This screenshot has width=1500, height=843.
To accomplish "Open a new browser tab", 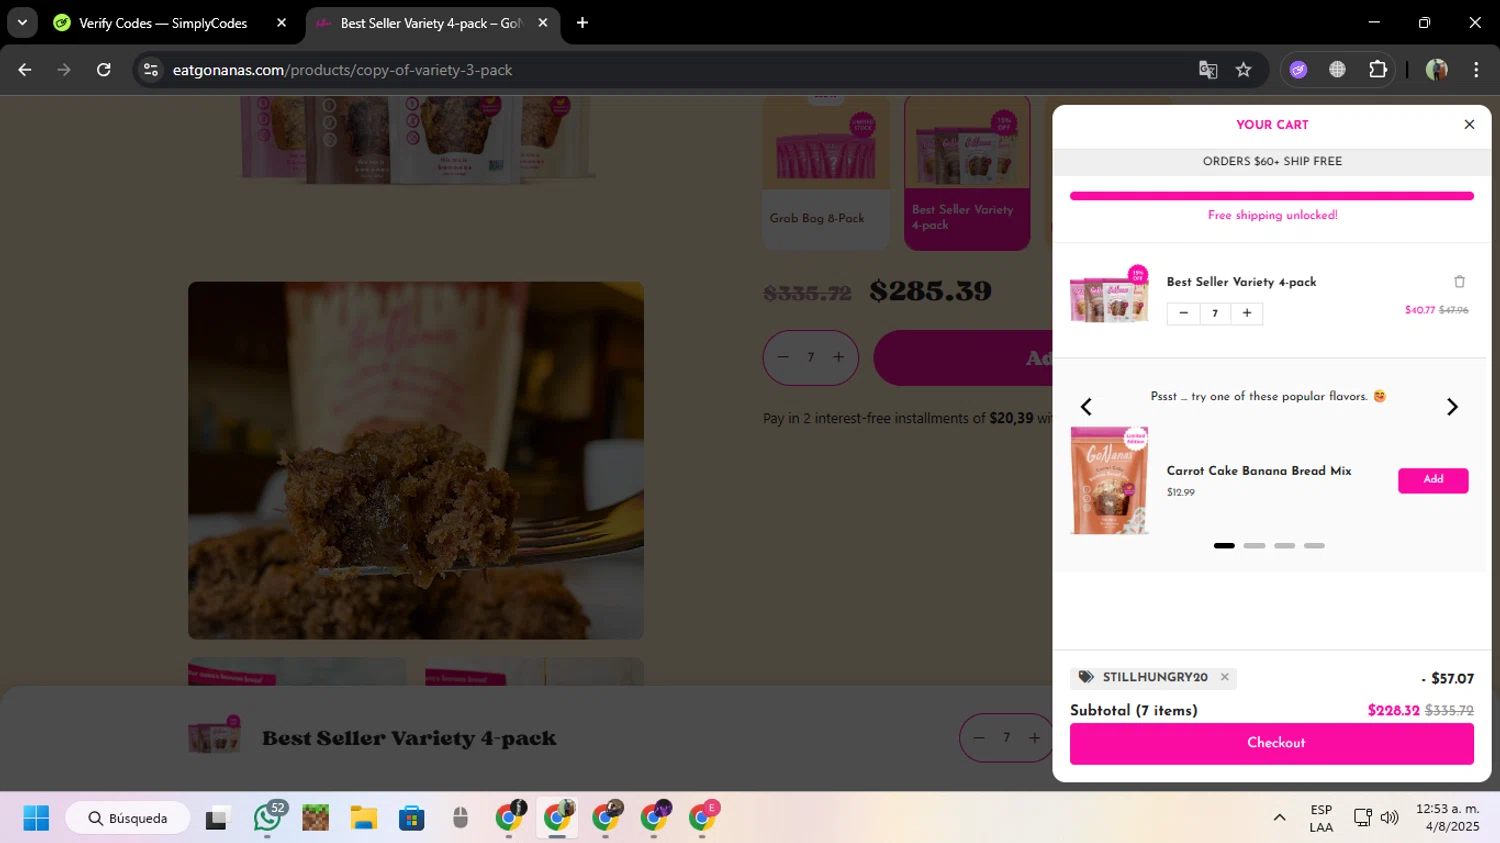I will pos(582,23).
